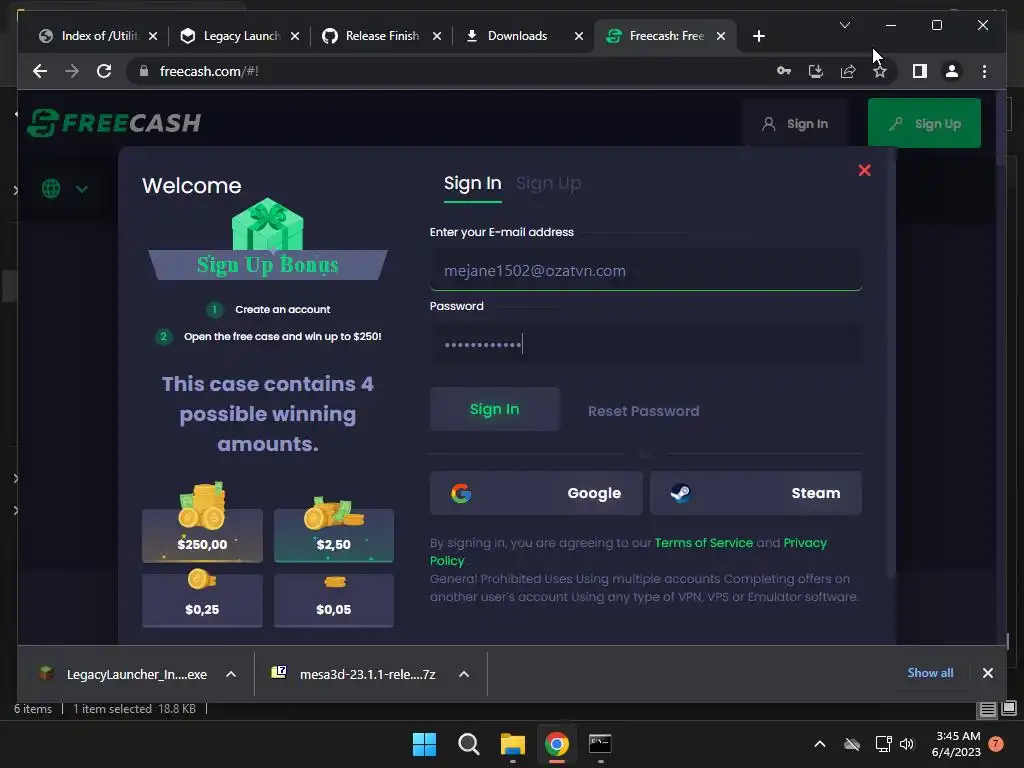
Task: Click the E-mail address input field
Action: click(x=645, y=270)
